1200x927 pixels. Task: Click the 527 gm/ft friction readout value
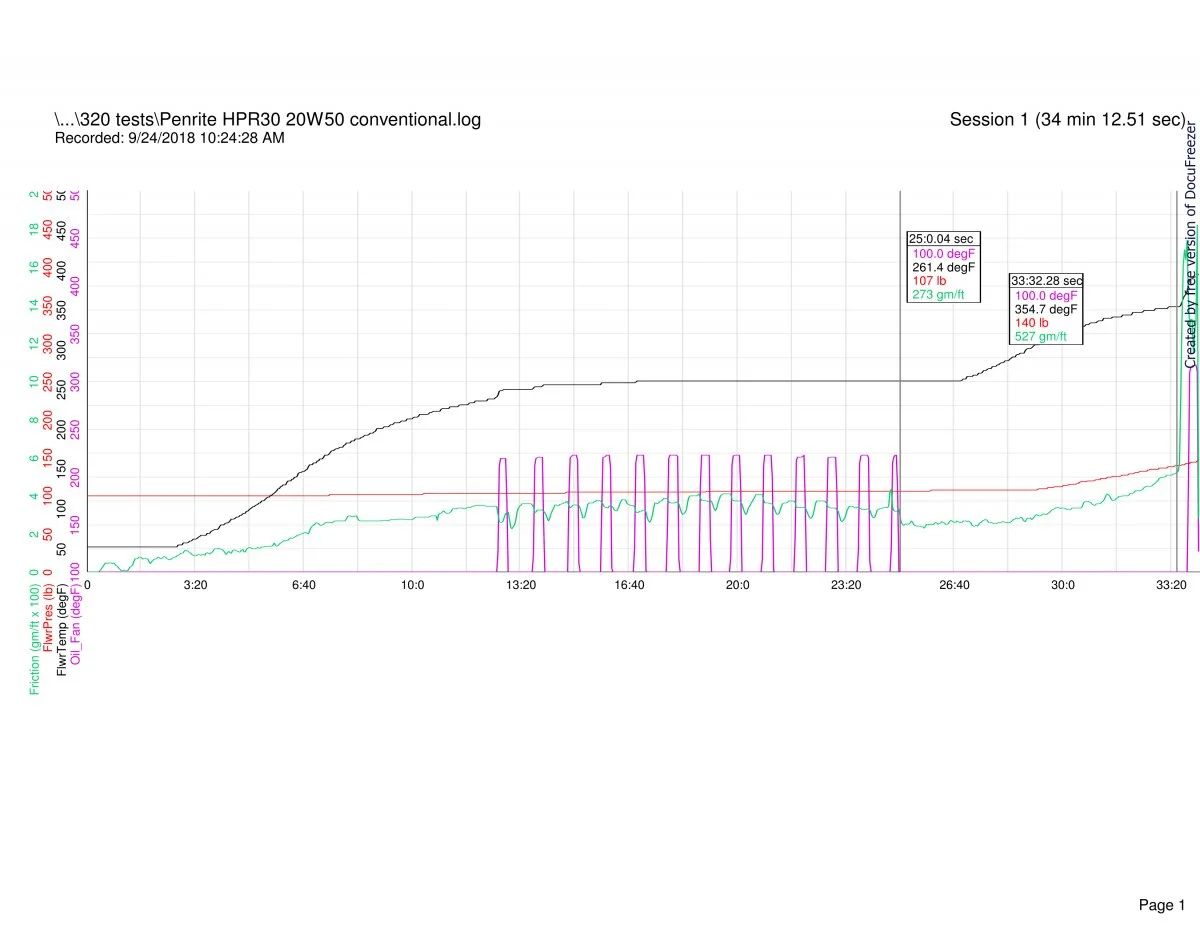[1040, 337]
